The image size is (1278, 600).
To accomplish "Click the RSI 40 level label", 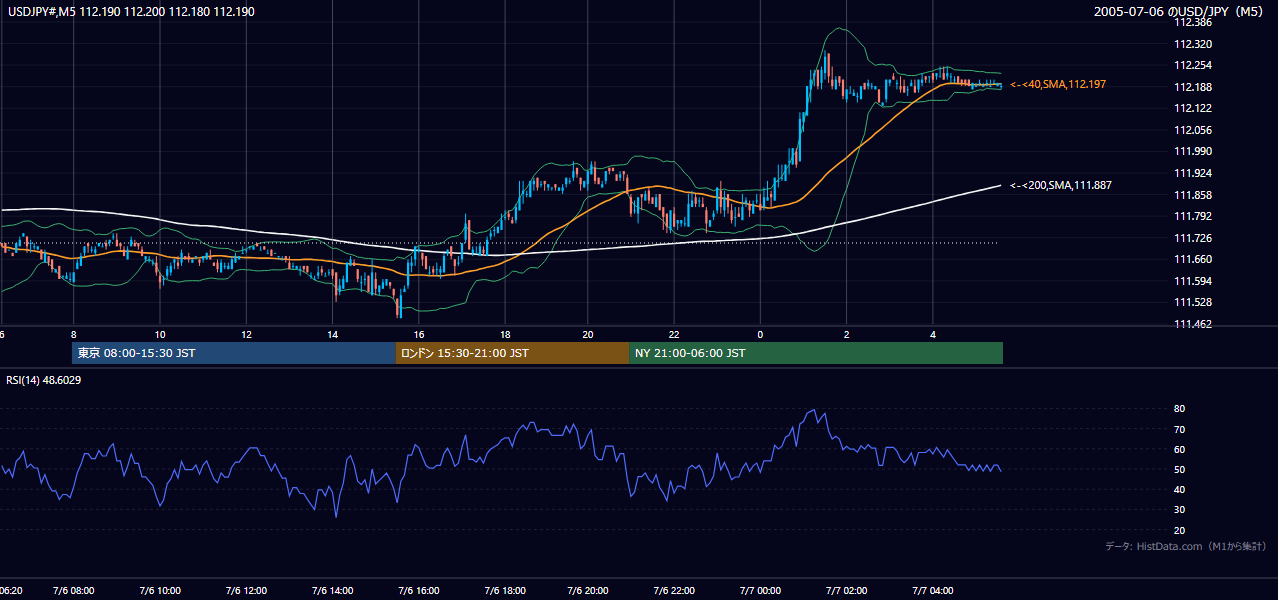I will pos(1179,490).
